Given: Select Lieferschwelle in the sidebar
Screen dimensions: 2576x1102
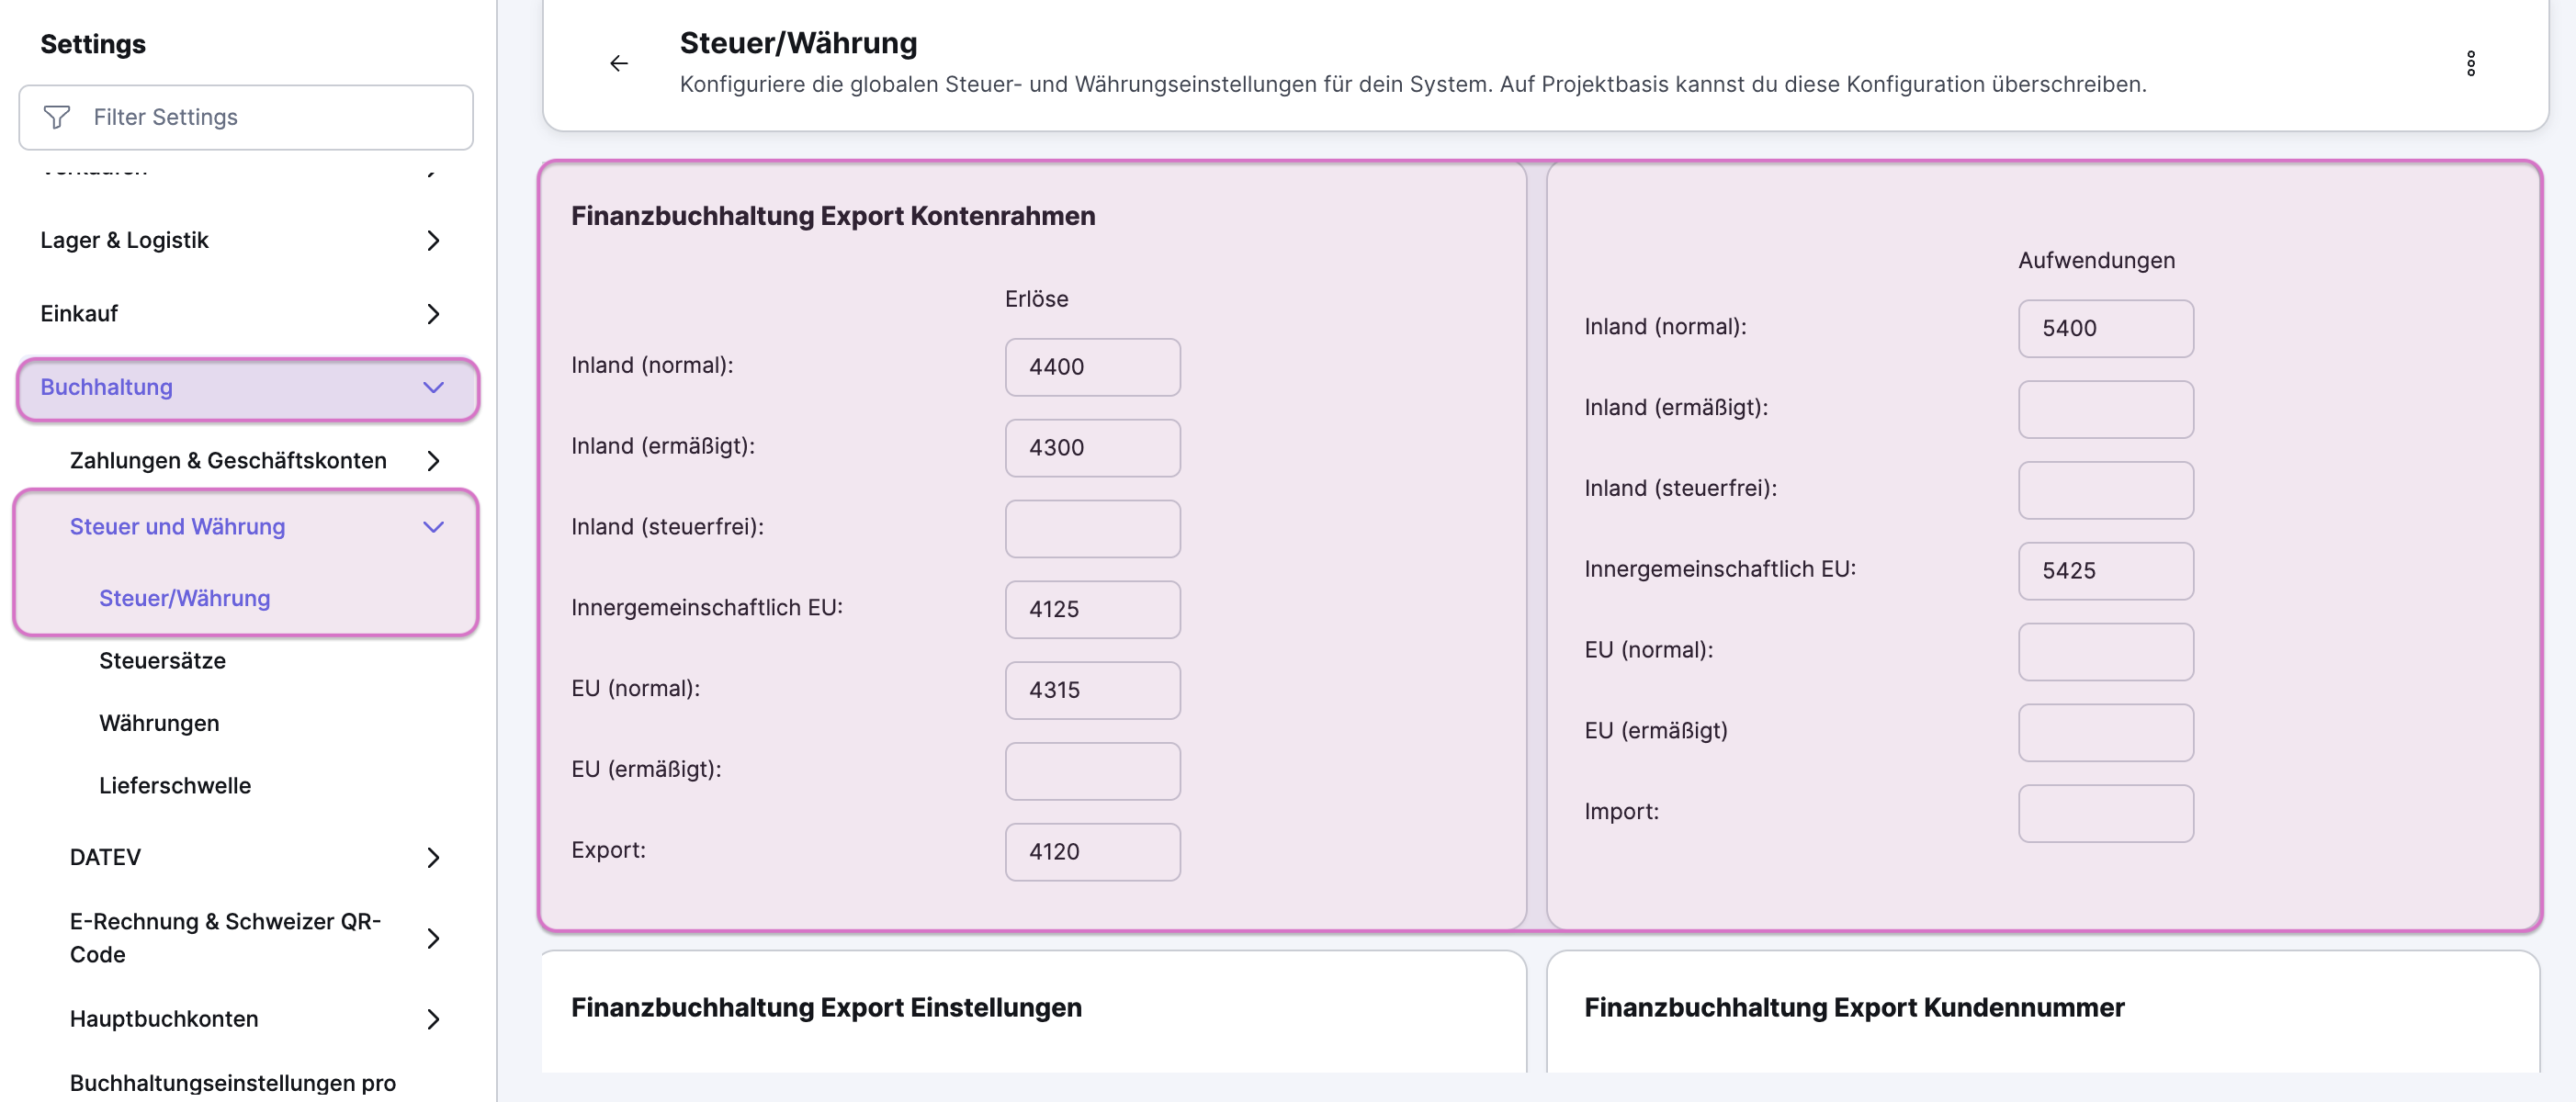Looking at the screenshot, I should 175,786.
